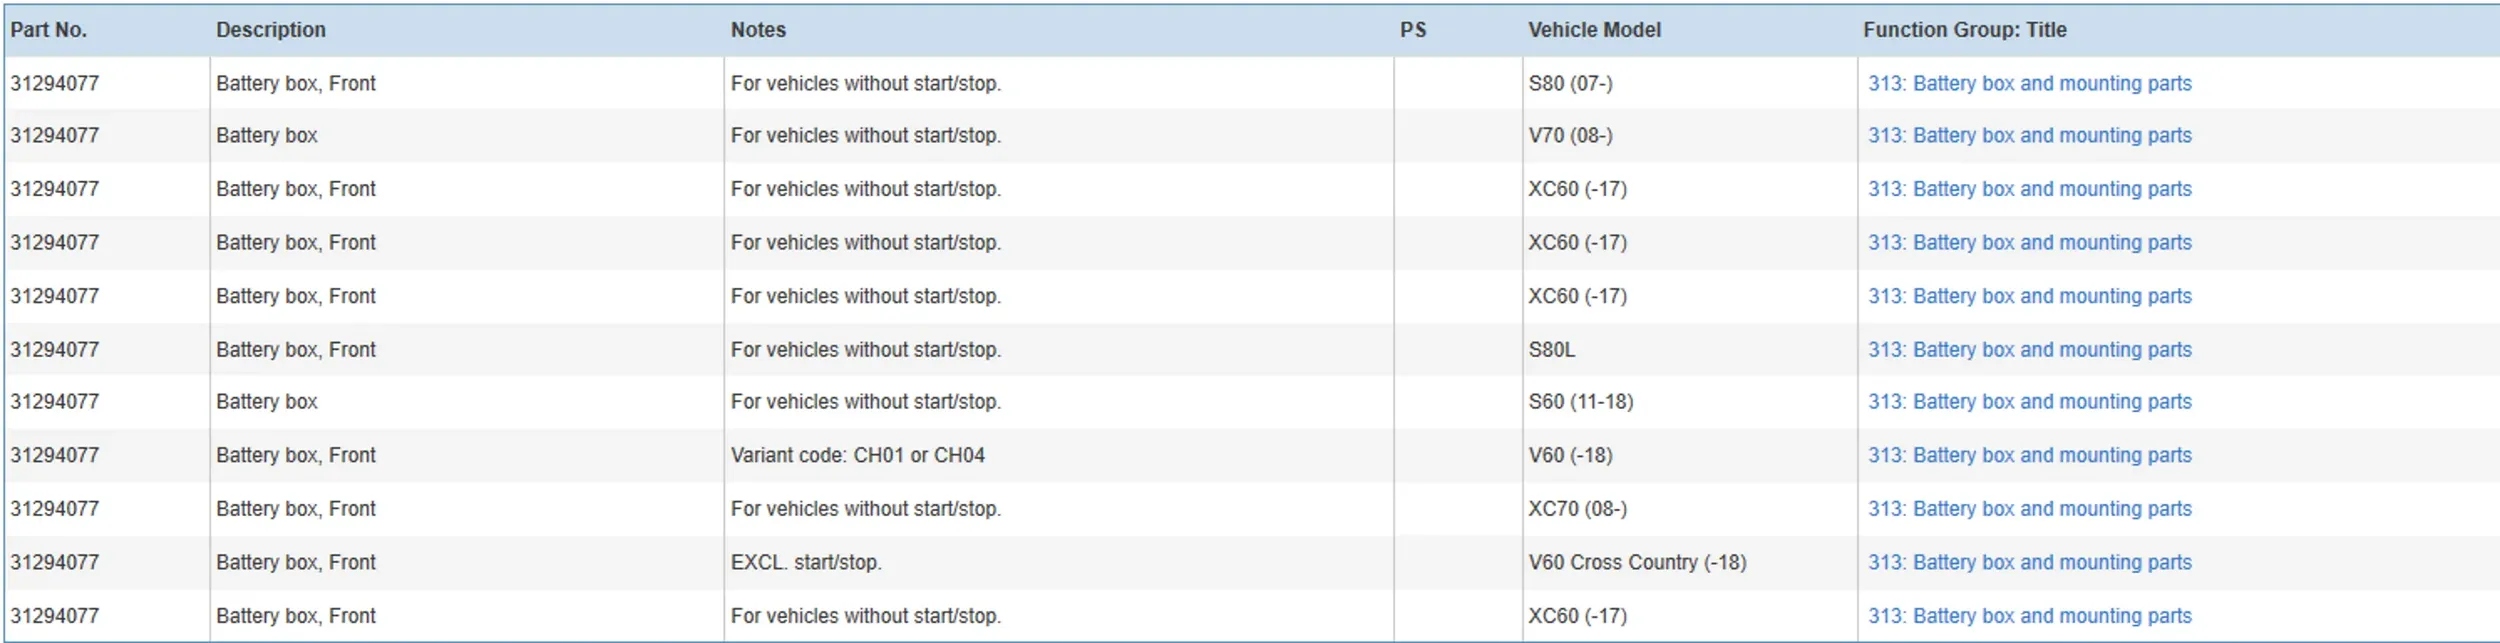This screenshot has width=2500, height=643.
Task: Open Battery box link for S80 (07-)
Action: tap(2029, 83)
